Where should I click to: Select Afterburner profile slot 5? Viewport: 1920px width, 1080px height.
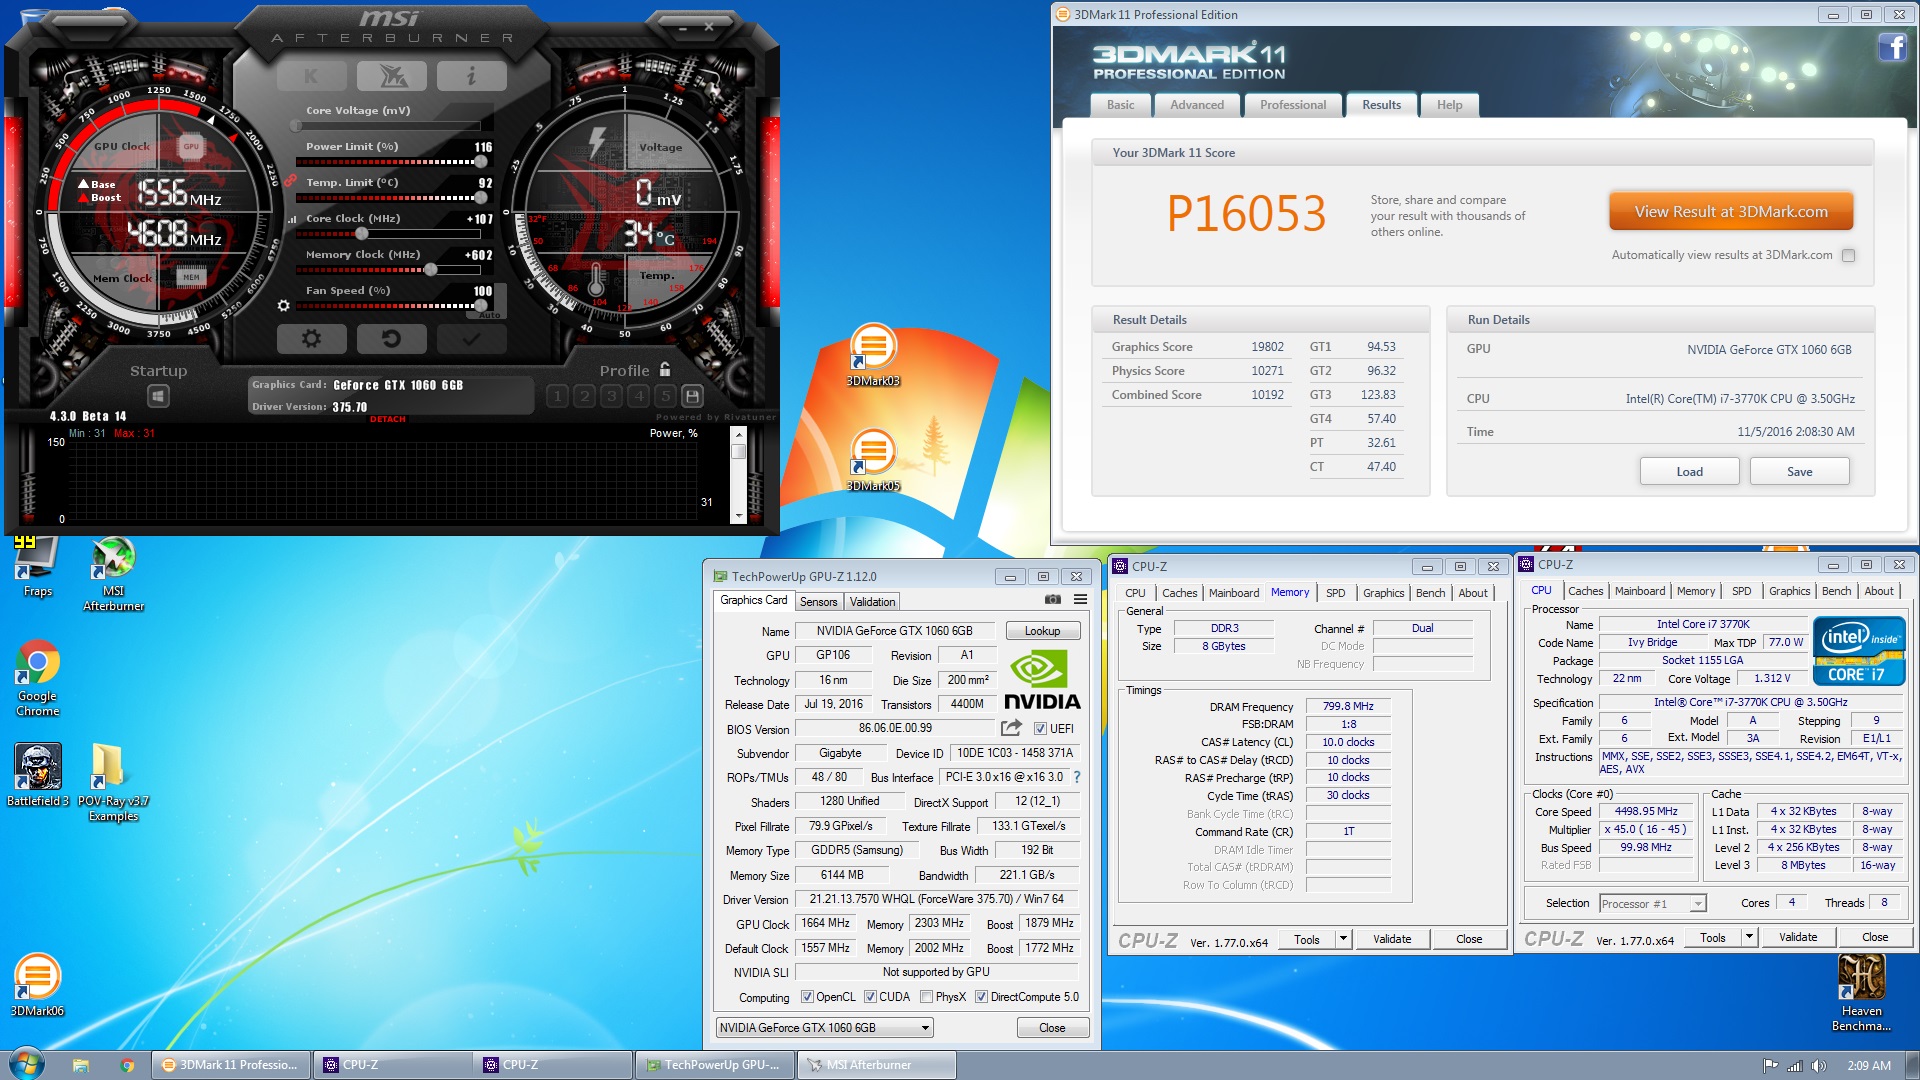point(666,396)
